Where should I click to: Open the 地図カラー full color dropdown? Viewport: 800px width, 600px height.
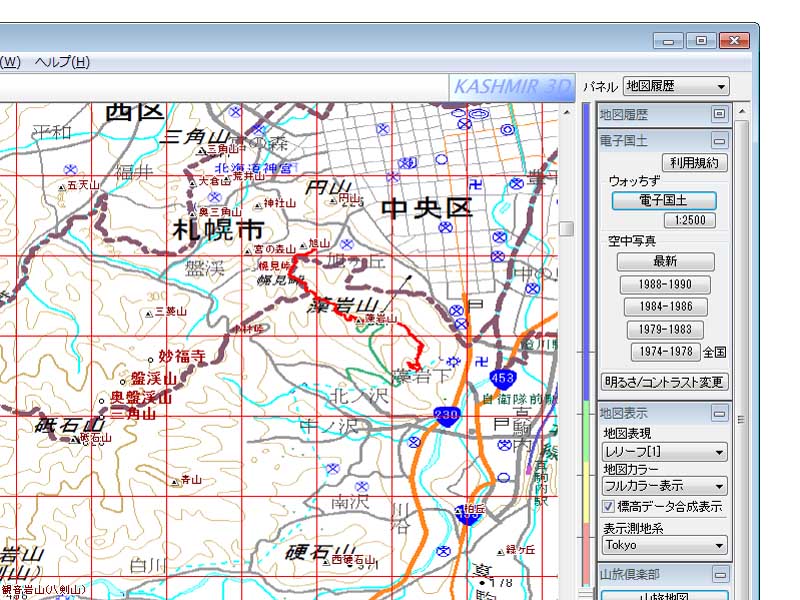(664, 486)
